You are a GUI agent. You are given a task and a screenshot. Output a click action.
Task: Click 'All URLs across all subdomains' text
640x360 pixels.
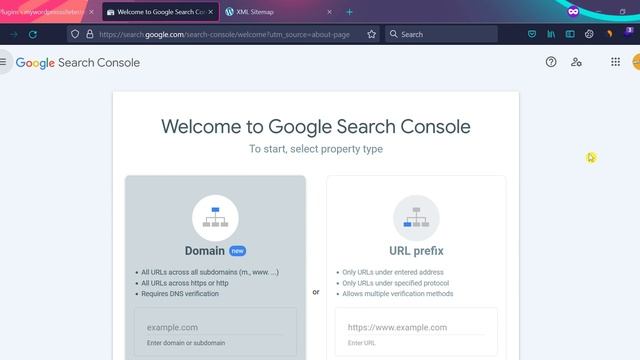(x=210, y=272)
